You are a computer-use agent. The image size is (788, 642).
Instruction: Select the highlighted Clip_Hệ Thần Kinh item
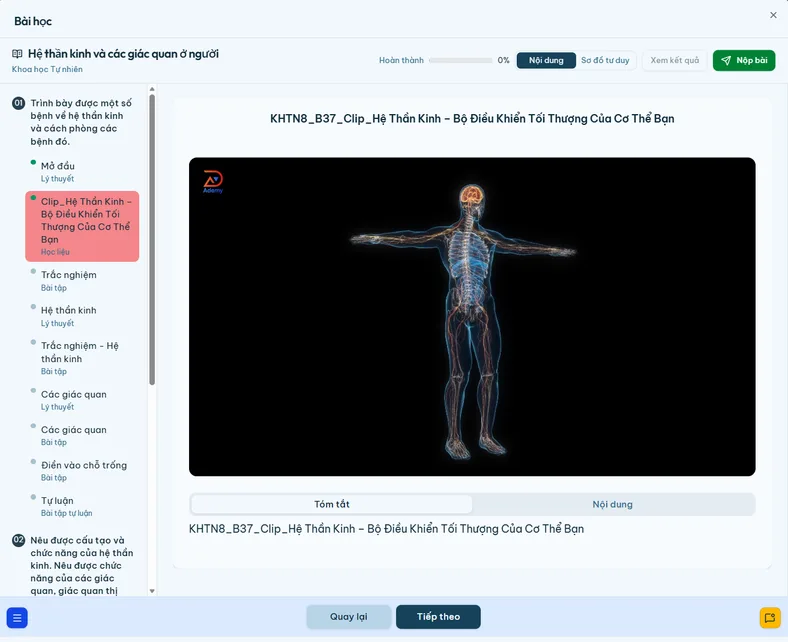tap(82, 226)
